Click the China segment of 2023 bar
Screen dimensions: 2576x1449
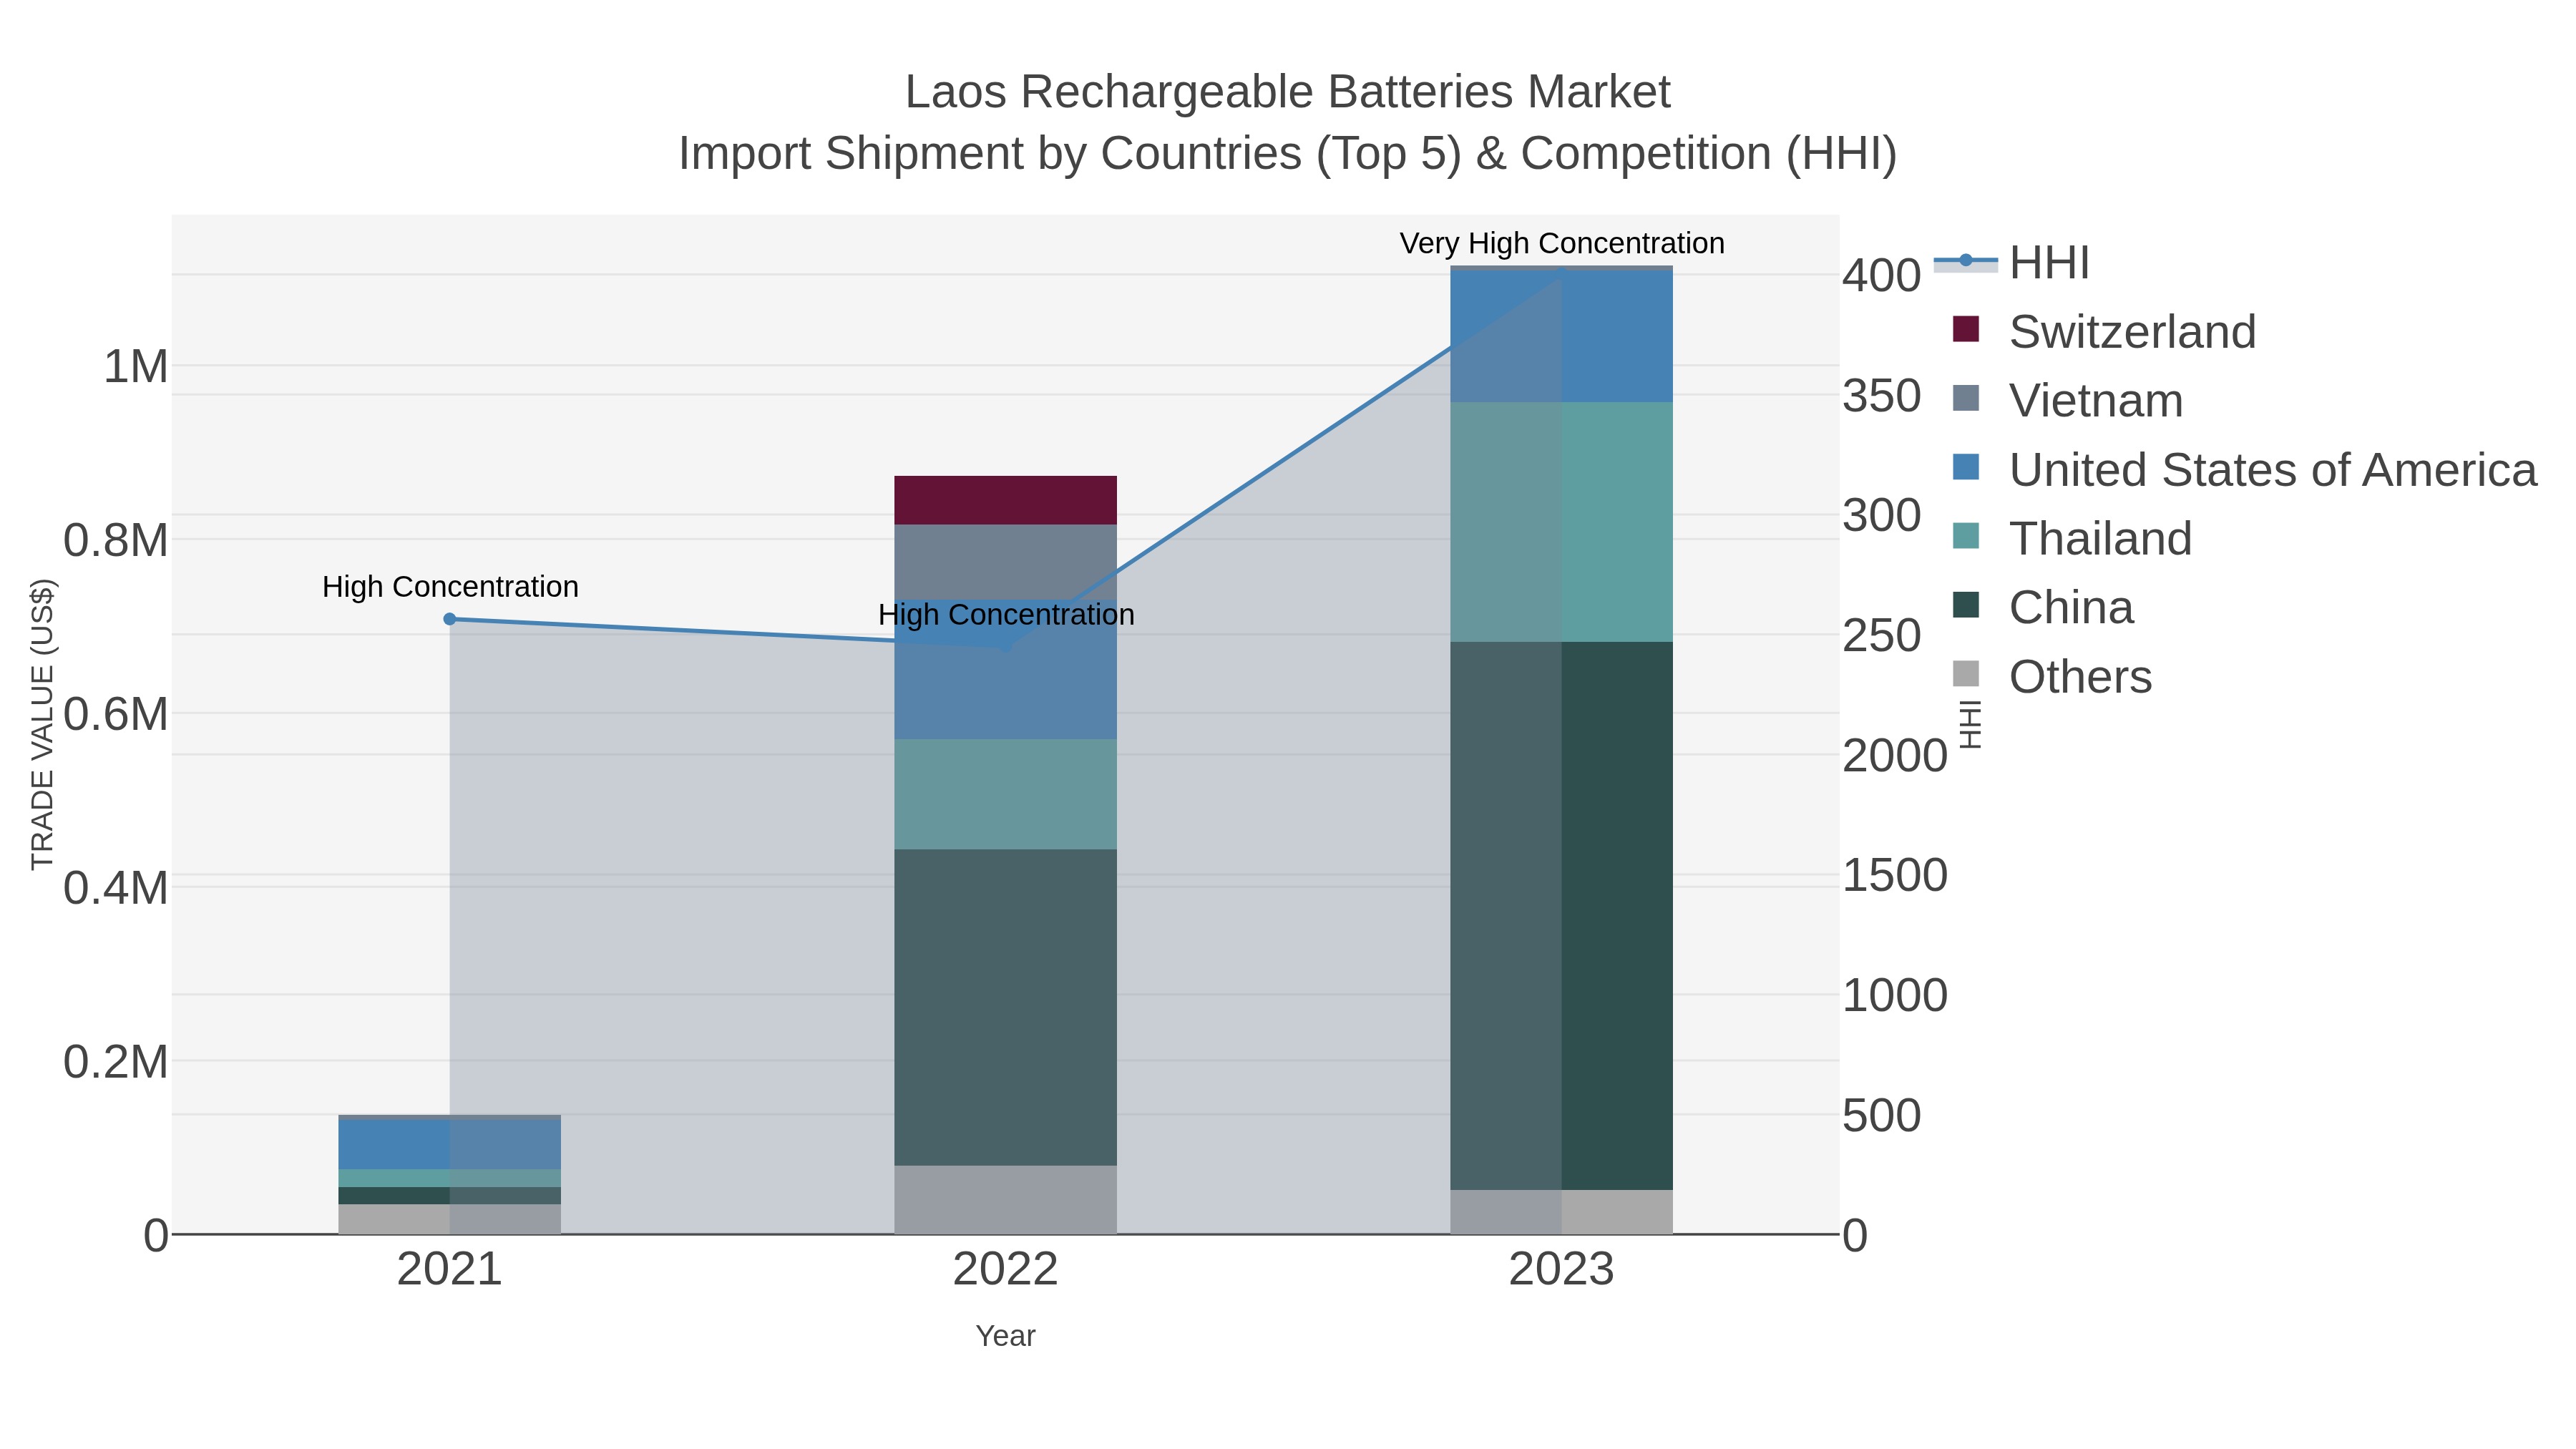point(1561,916)
